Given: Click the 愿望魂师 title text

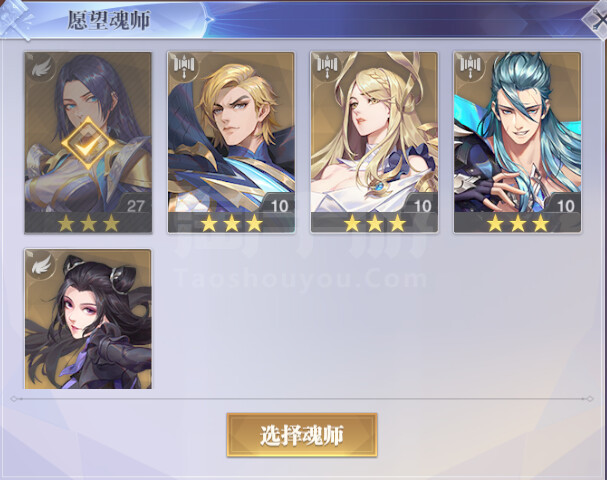Looking at the screenshot, I should [109, 20].
